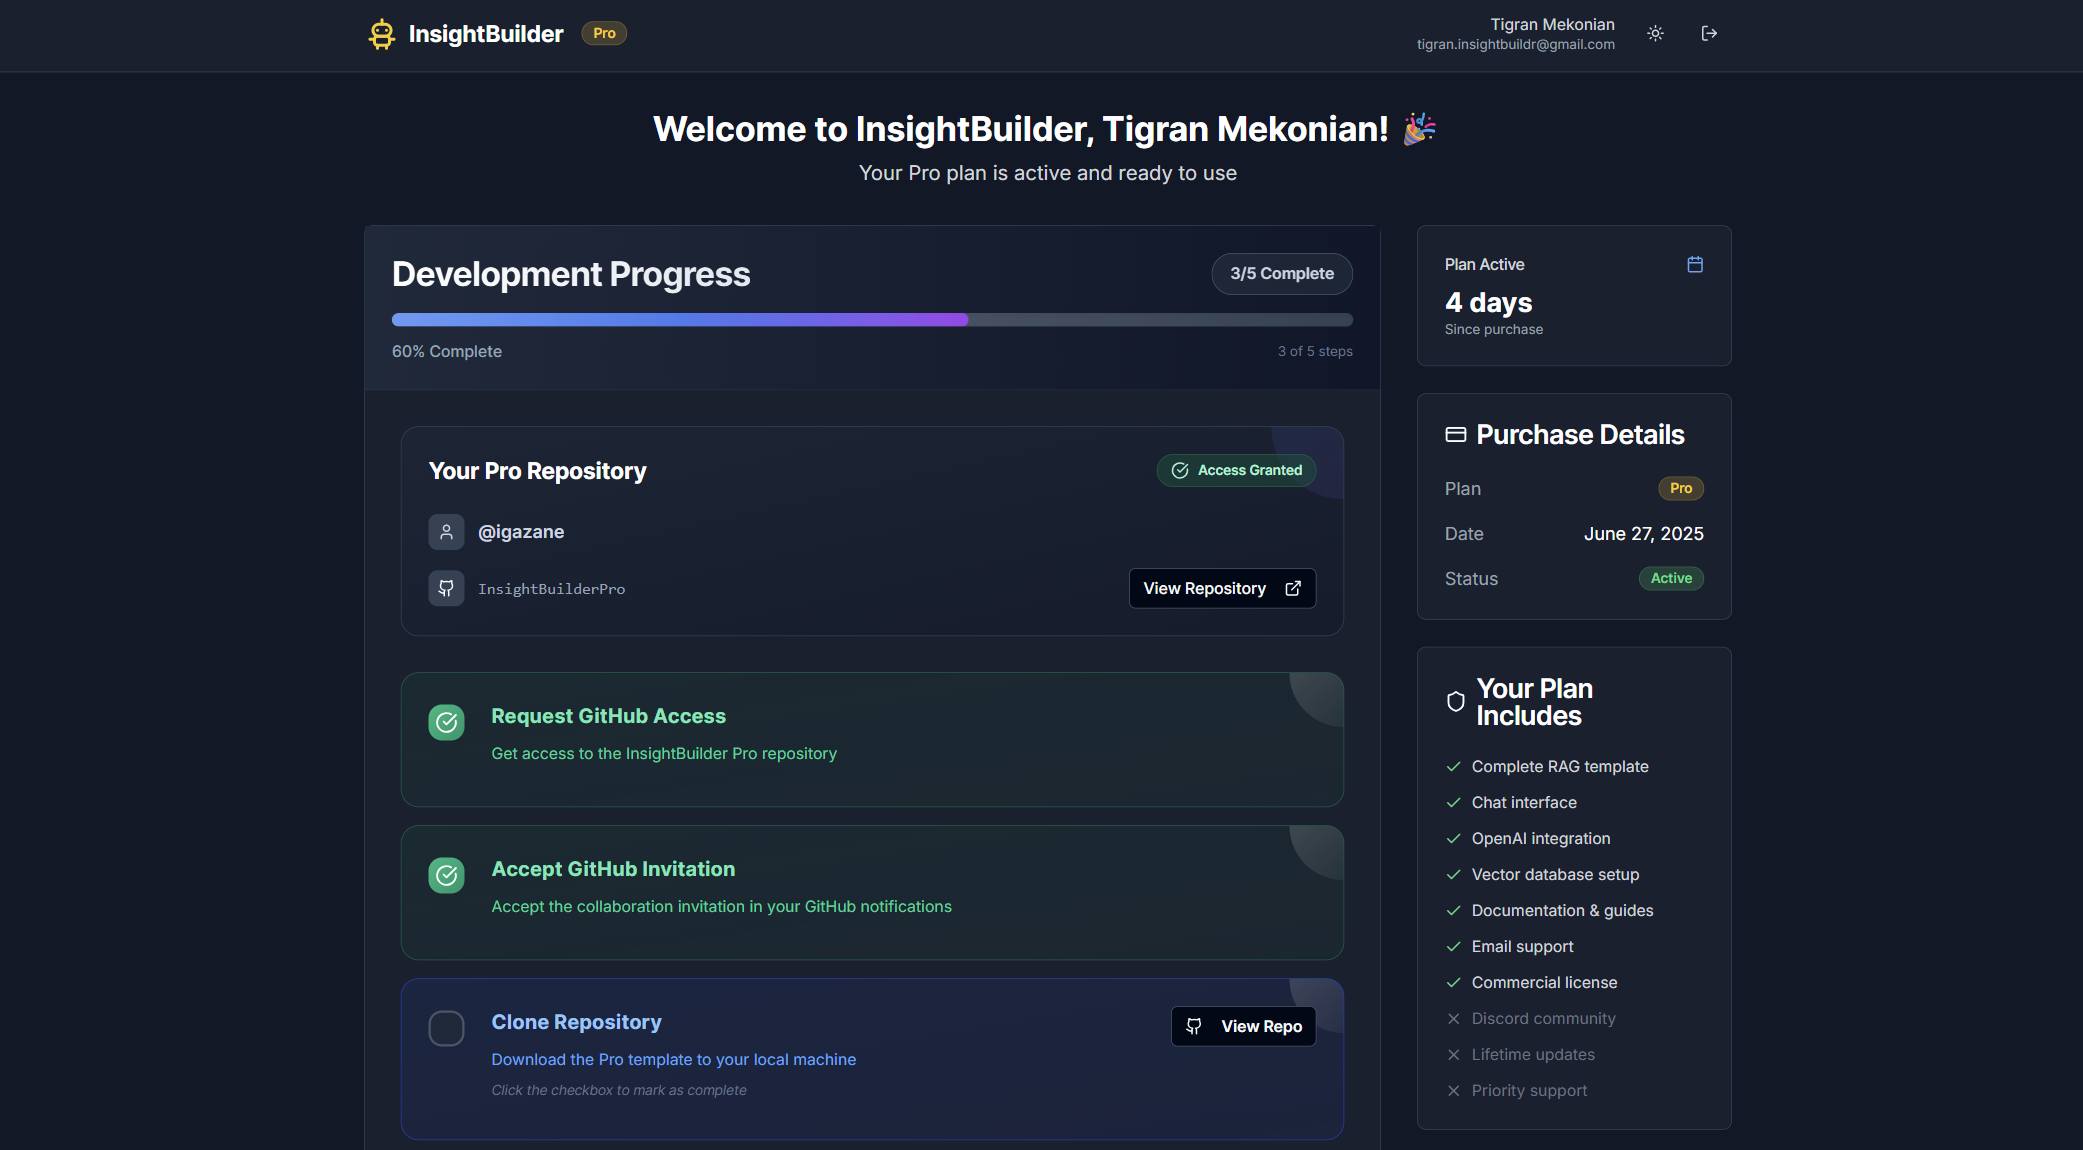Open the Access Granted status badge
This screenshot has height=1150, width=2083.
pos(1236,470)
